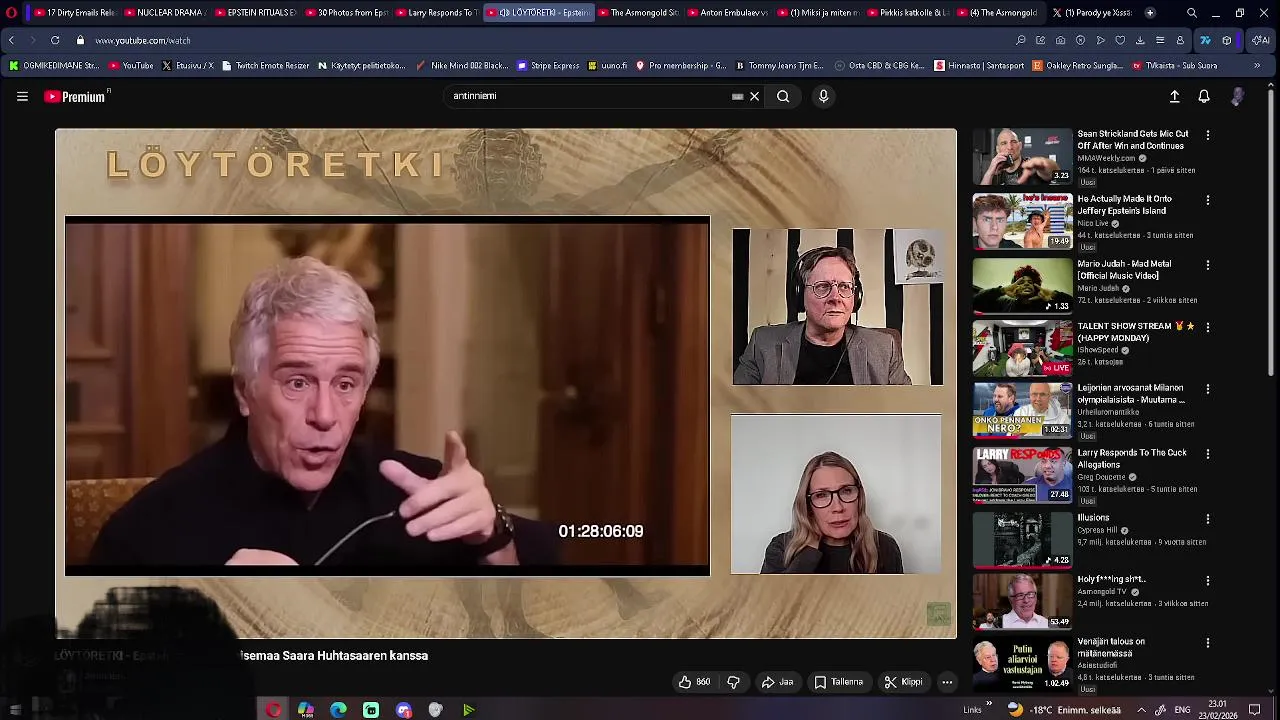Open 'He Actually Made It Onto Jeffery Epstein's Island' title
Screen dimensions: 1280x720
(1124, 205)
